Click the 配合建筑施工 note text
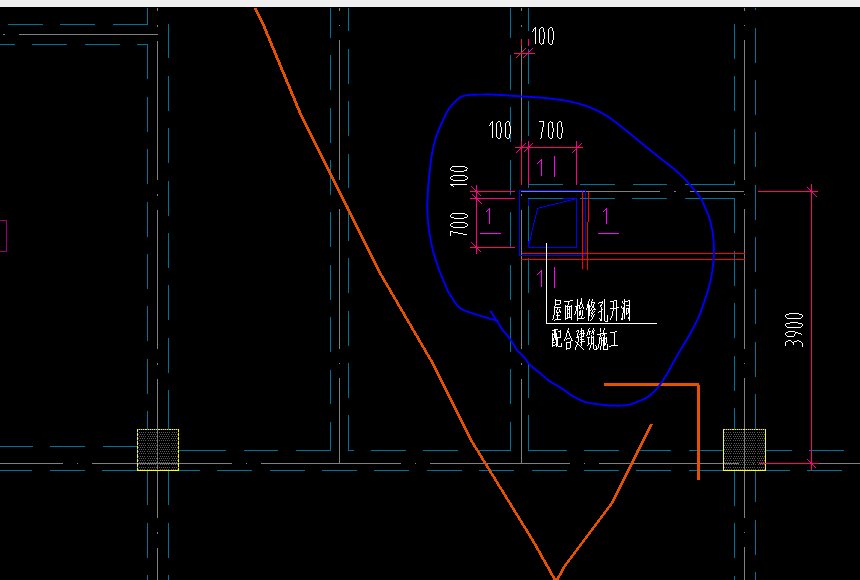 (x=585, y=340)
